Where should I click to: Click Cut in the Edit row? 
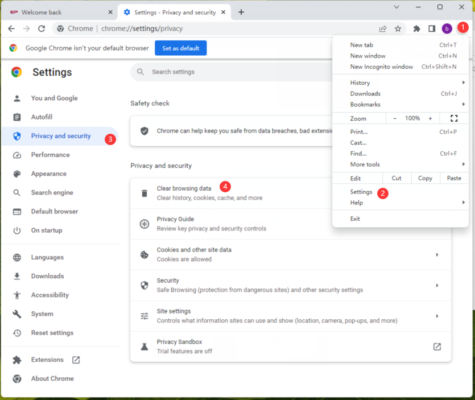click(396, 178)
